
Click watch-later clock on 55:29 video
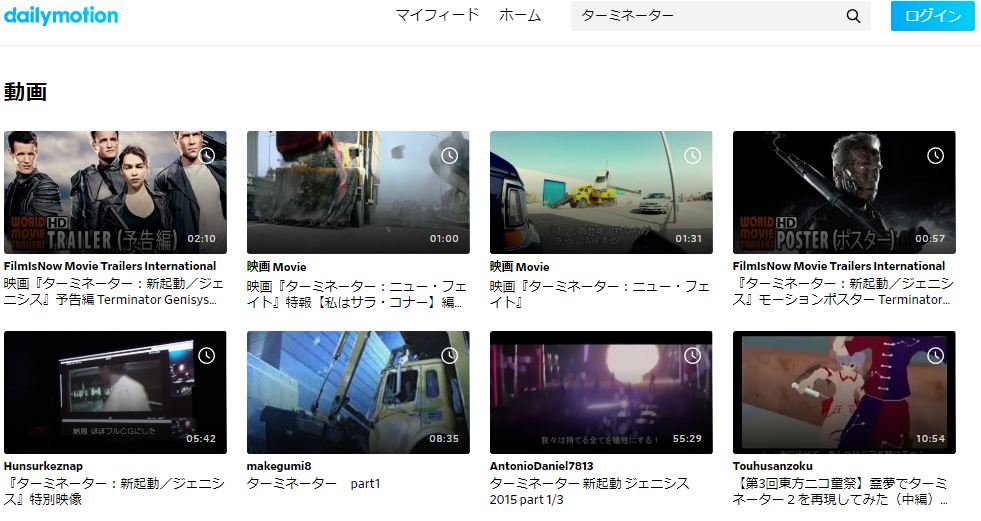[692, 356]
